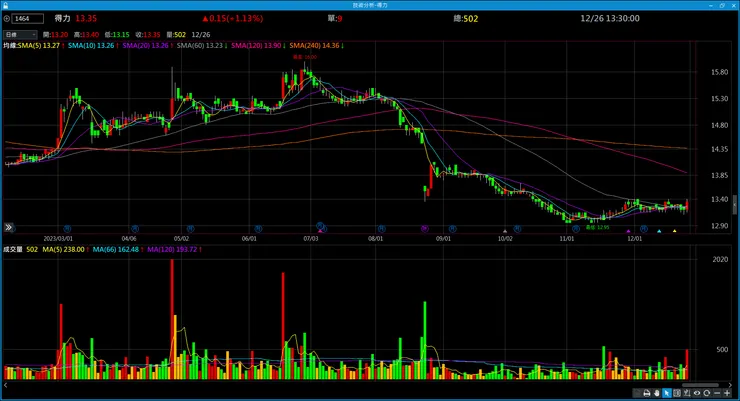Click the cyan triangle marker after 12/01

click(659, 231)
